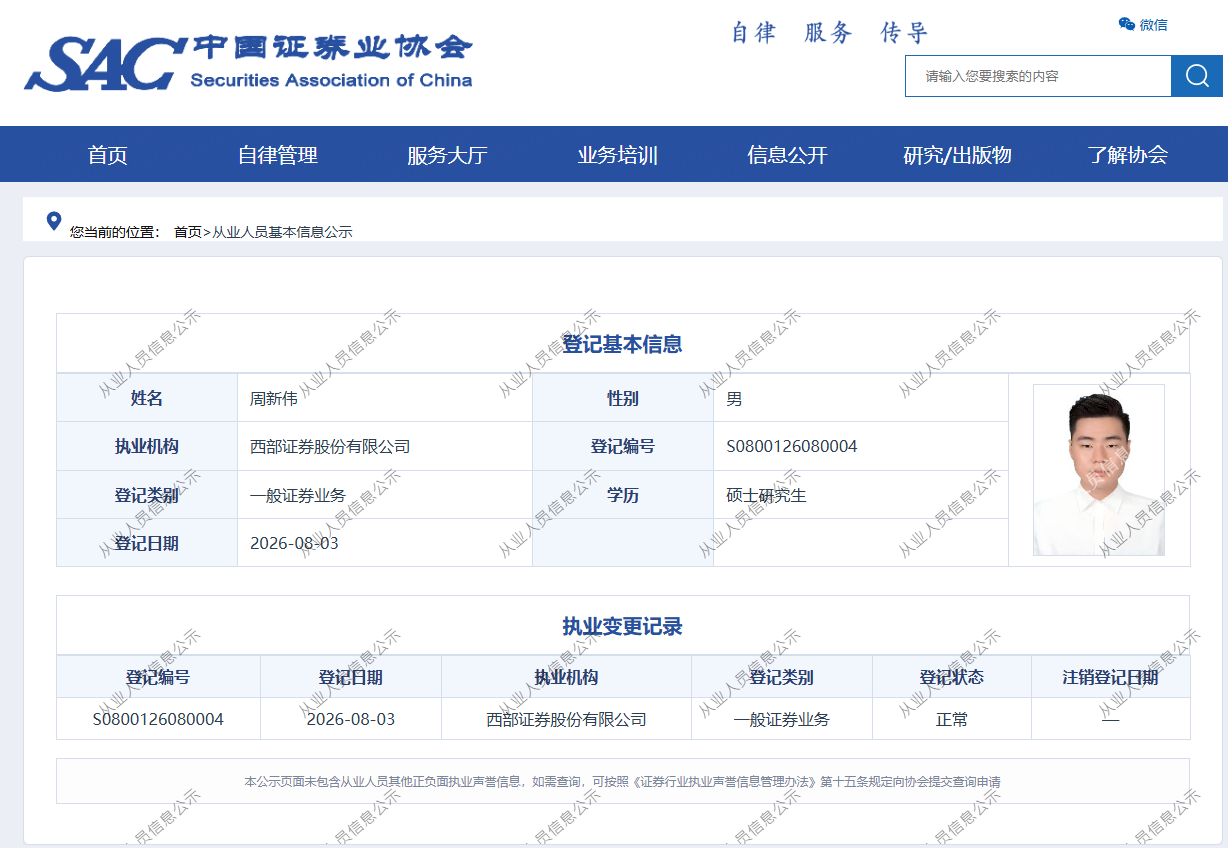The width and height of the screenshot is (1228, 848).
Task: Open the 自律管理 navigation menu
Action: click(x=277, y=155)
